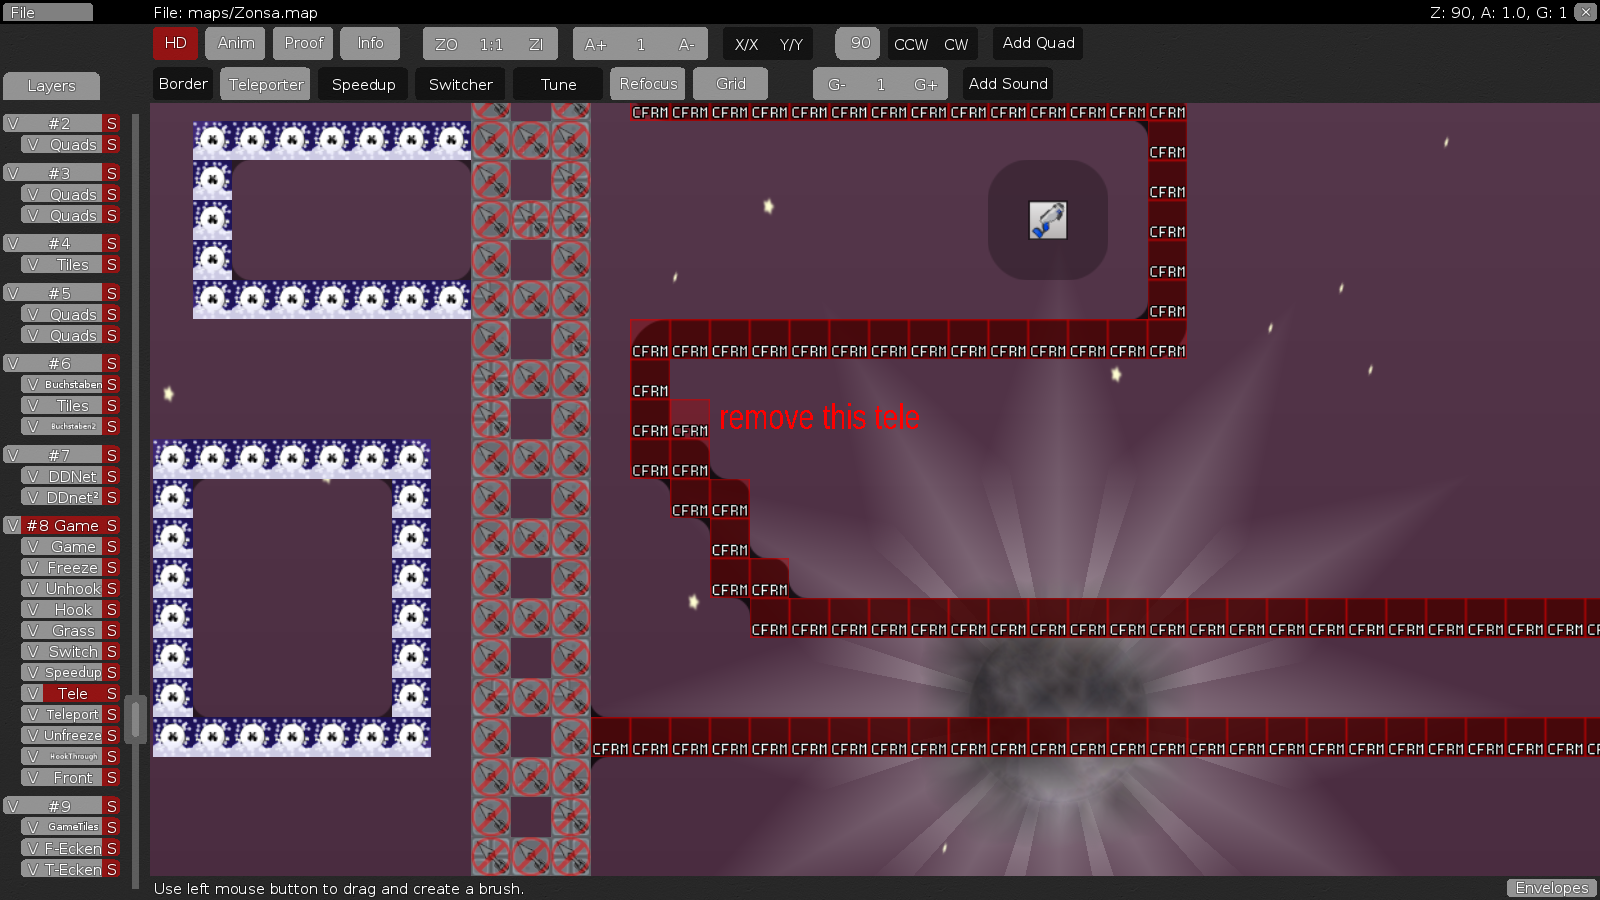Toggle the Grid display button
The width and height of the screenshot is (1600, 900).
point(730,84)
